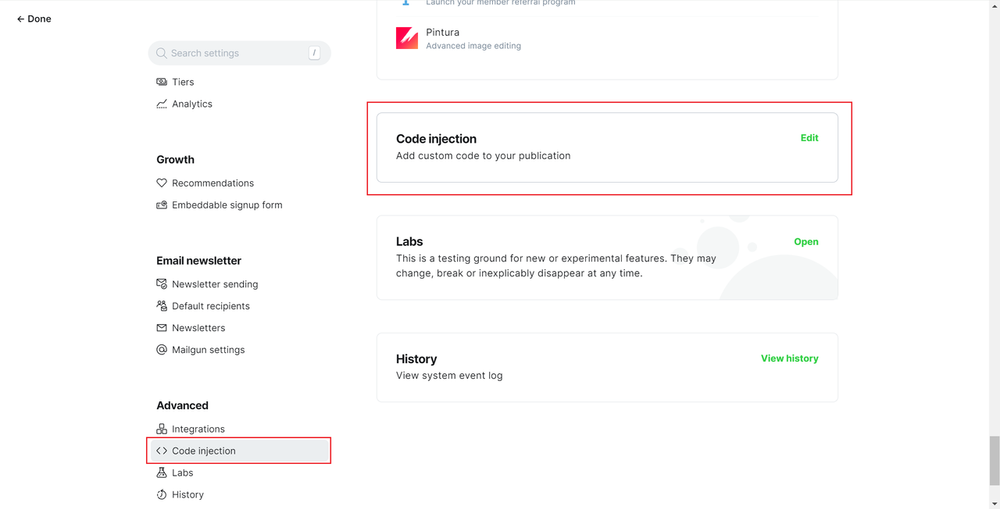Click the page vertical scrollbar thumb
1000x509 pixels.
coord(993,459)
